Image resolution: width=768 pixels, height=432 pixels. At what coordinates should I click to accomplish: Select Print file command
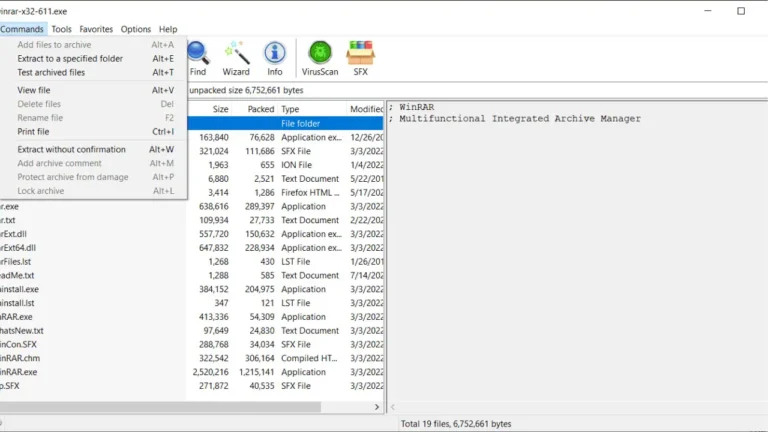point(94,131)
